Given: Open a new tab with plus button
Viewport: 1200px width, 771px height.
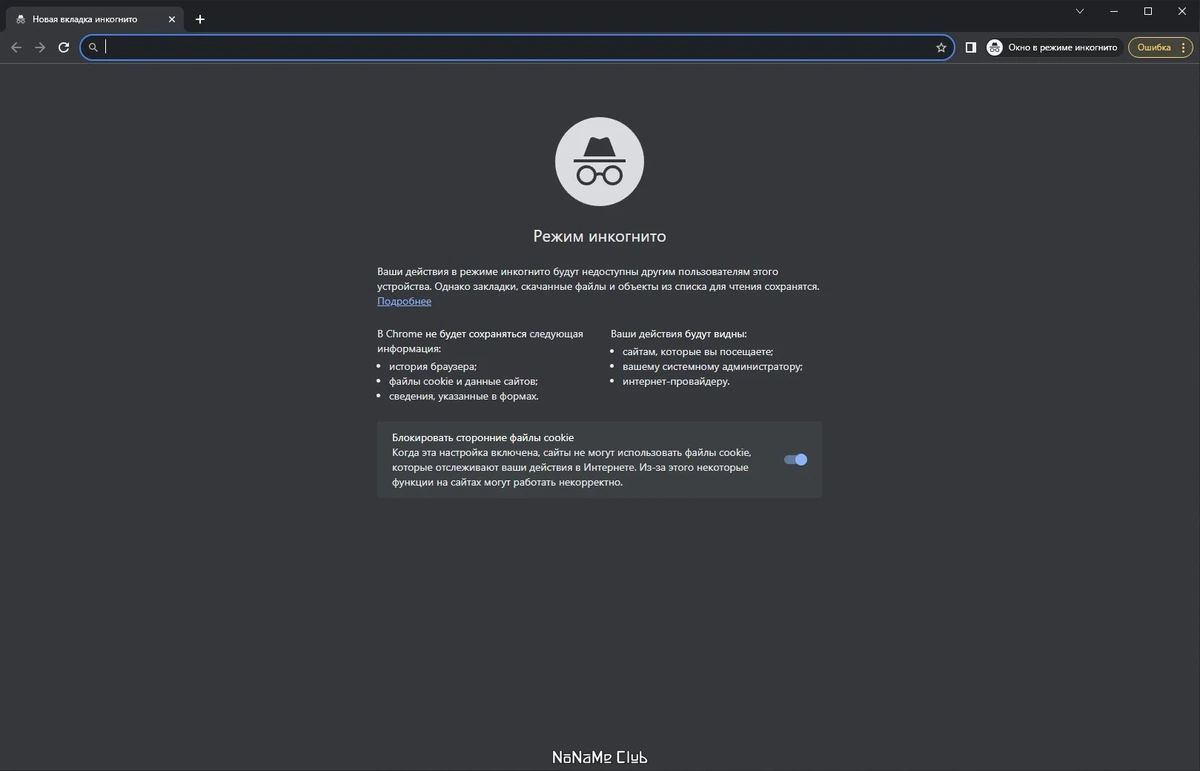Looking at the screenshot, I should click(200, 19).
